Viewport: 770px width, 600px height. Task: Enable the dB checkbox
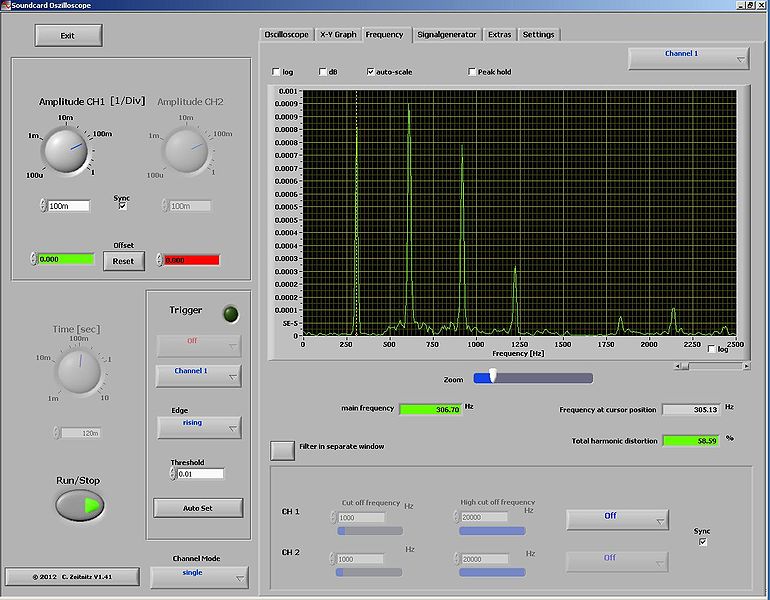click(322, 72)
